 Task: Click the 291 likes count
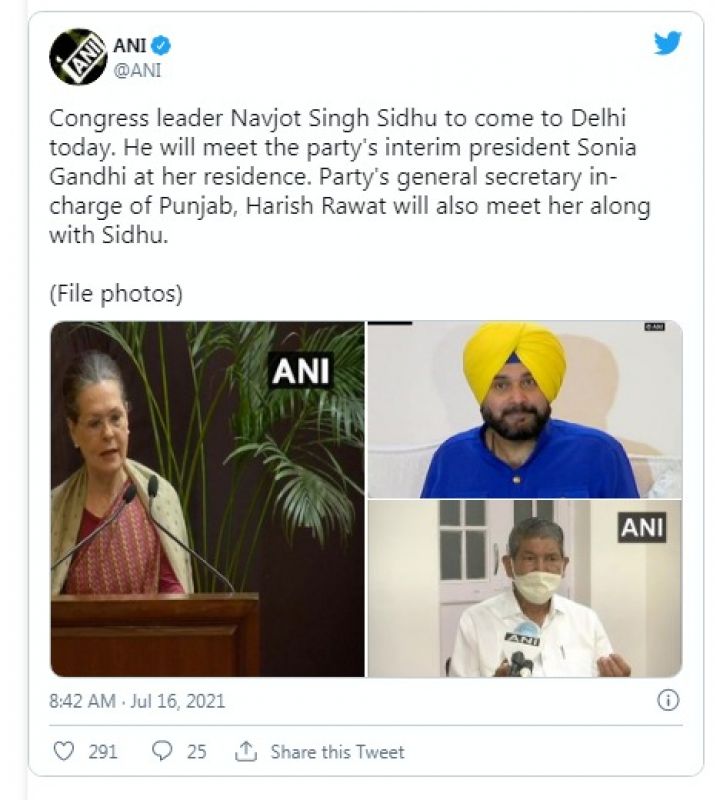[x=103, y=752]
